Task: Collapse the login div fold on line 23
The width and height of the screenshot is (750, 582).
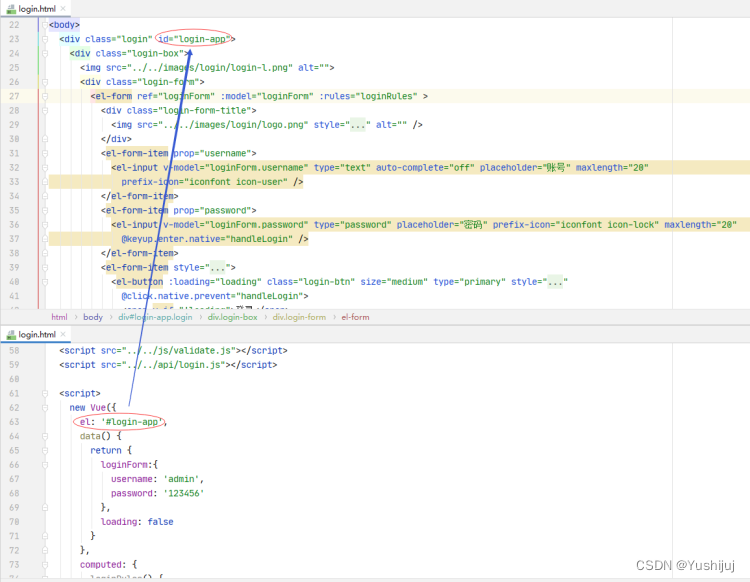Action: (44, 39)
